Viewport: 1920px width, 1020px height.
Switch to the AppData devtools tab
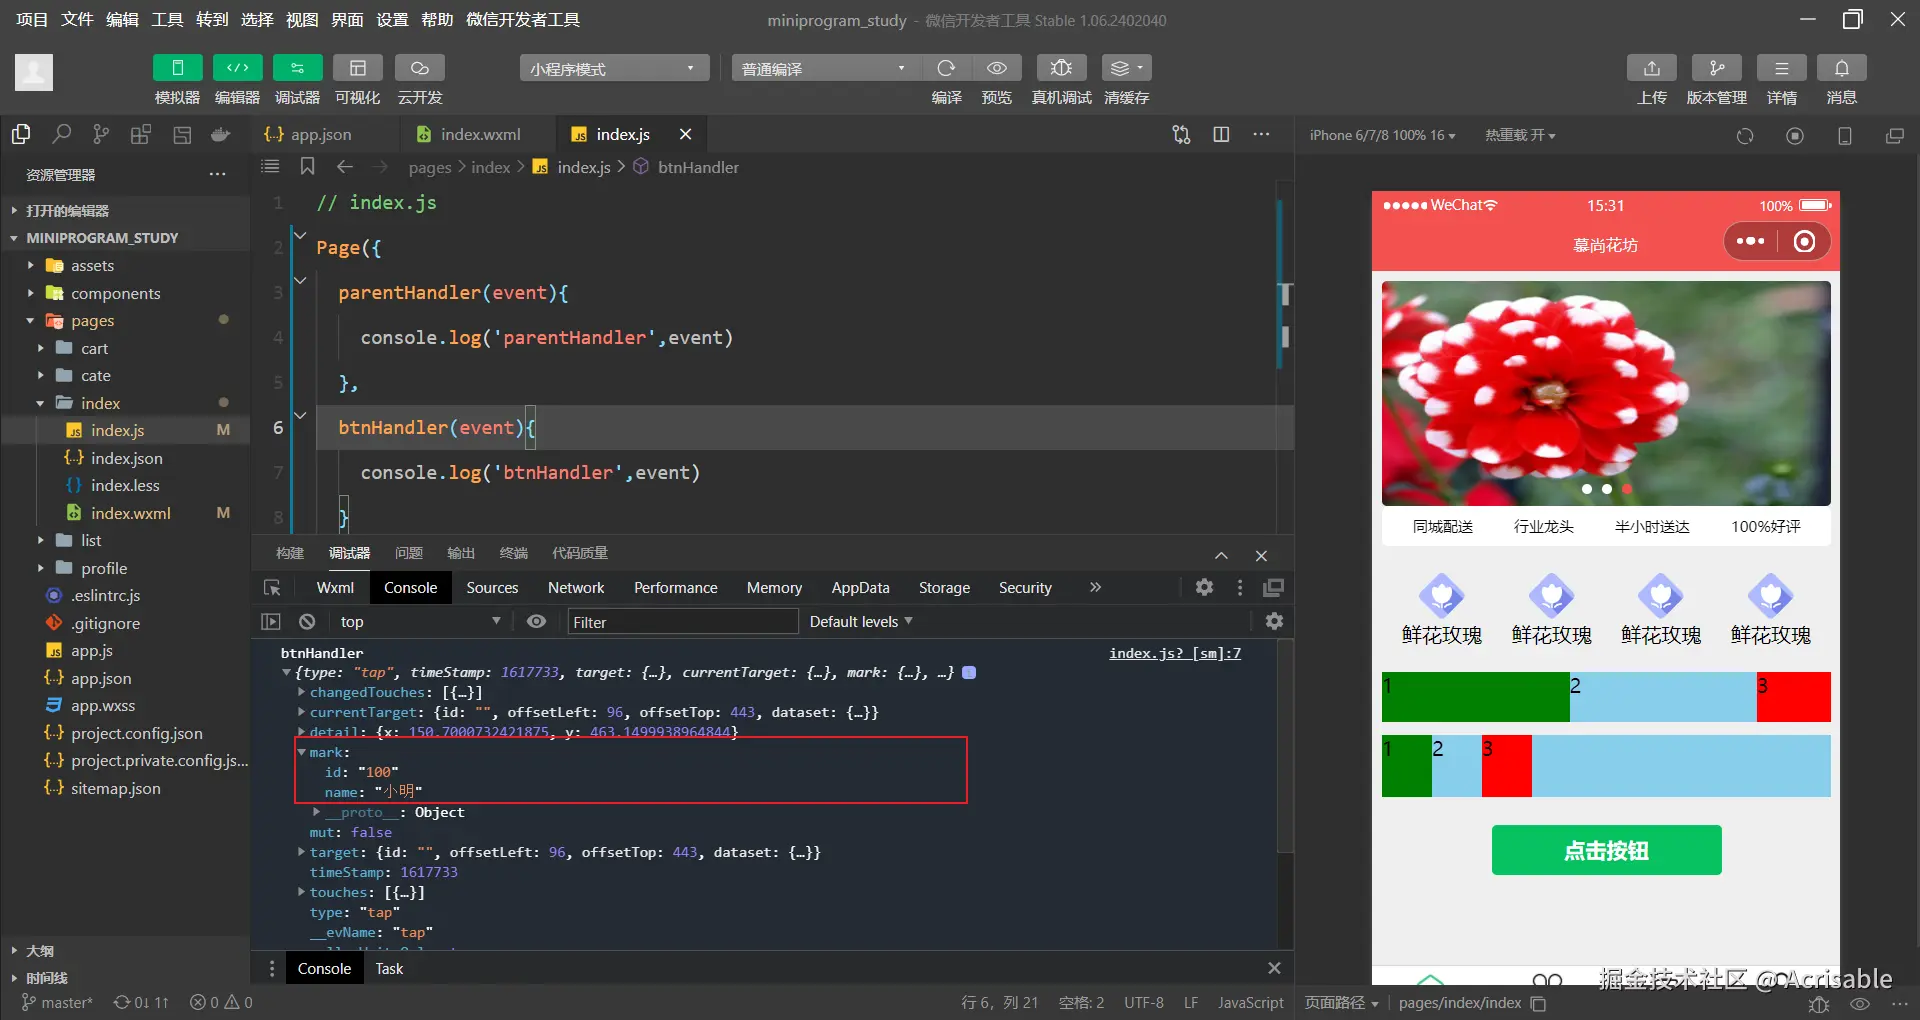tap(860, 588)
